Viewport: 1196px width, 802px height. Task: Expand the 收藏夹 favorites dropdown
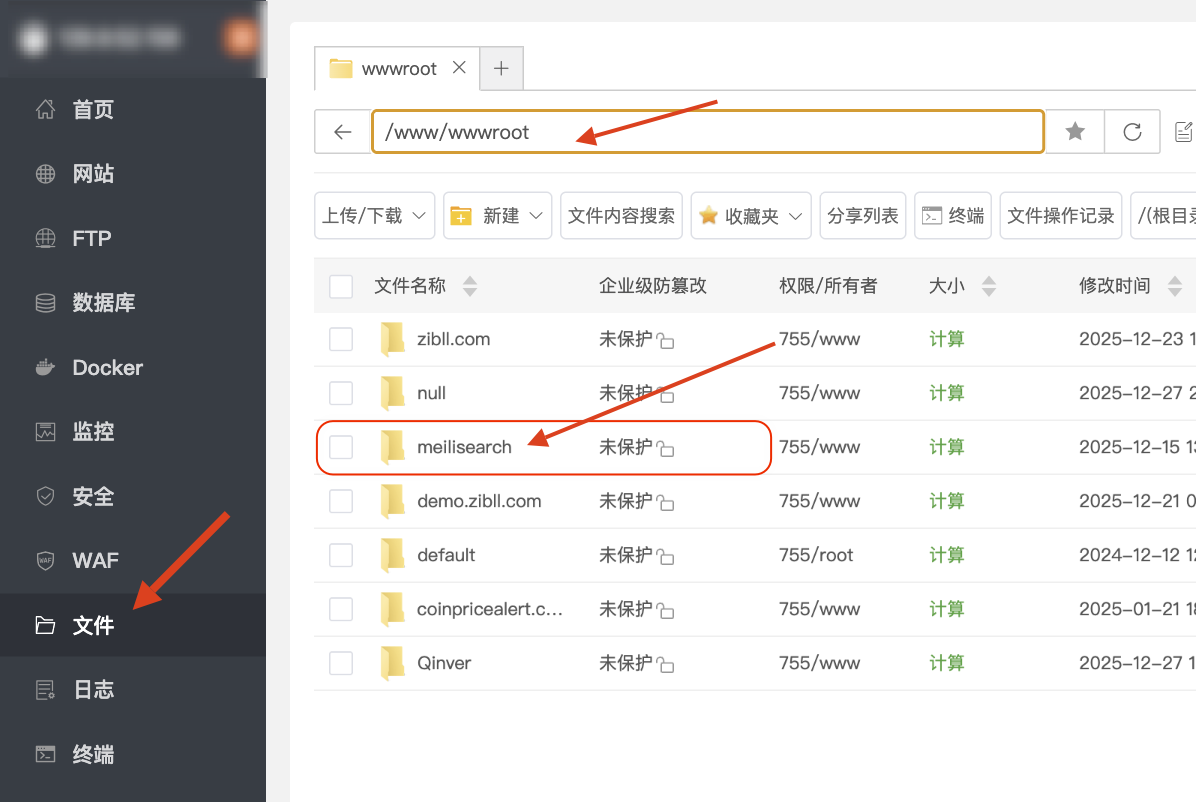tap(750, 215)
